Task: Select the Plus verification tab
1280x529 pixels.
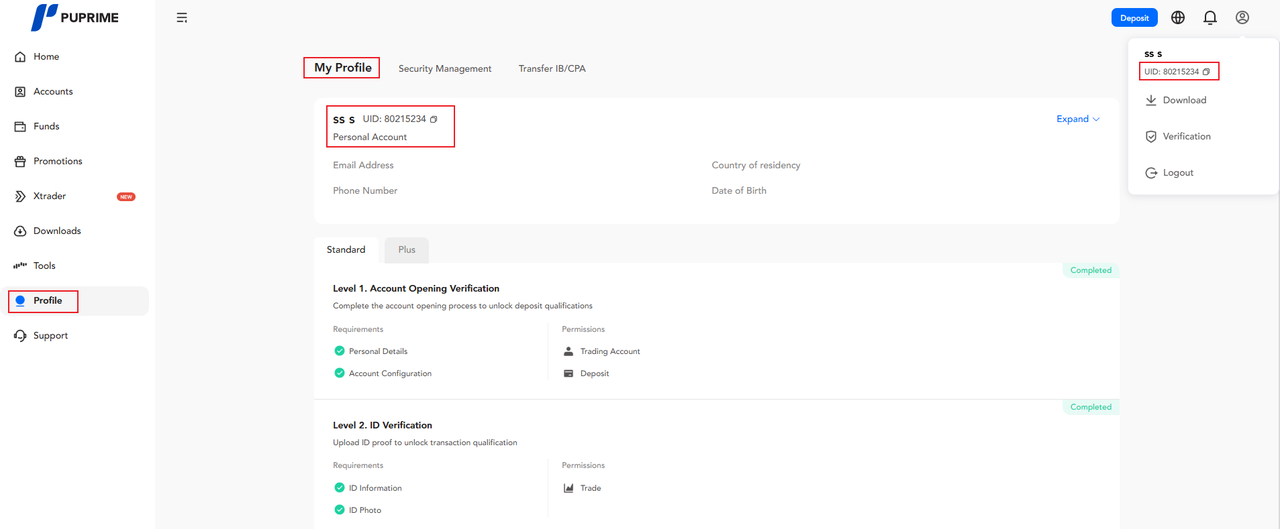Action: coord(407,250)
